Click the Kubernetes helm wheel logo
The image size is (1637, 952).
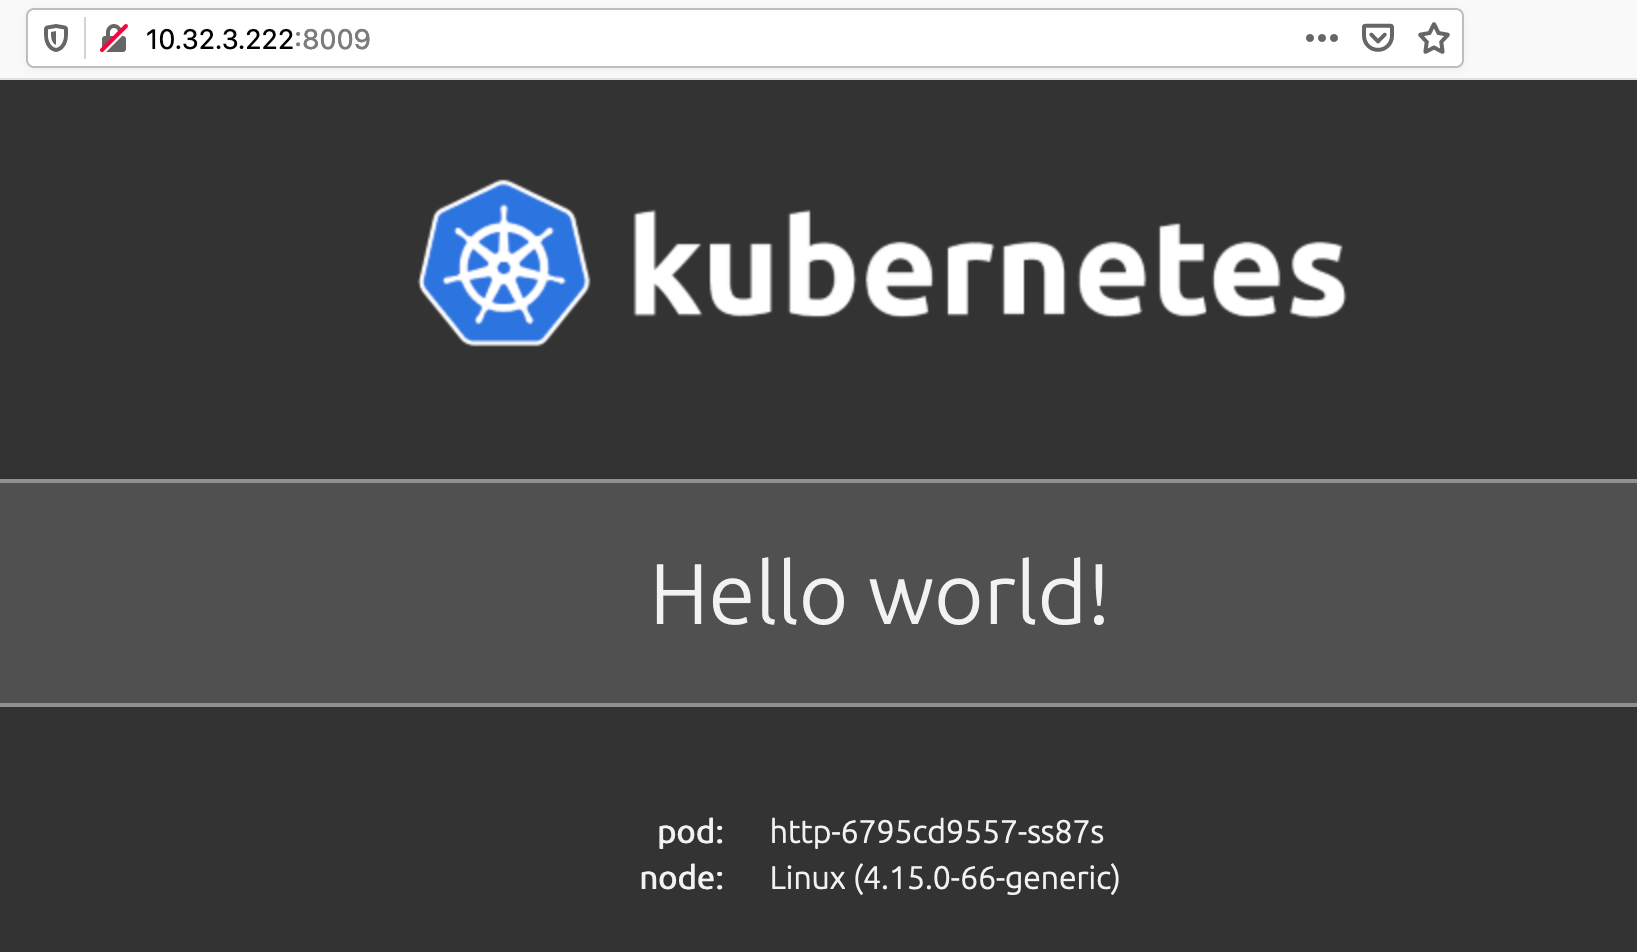pyautogui.click(x=504, y=263)
